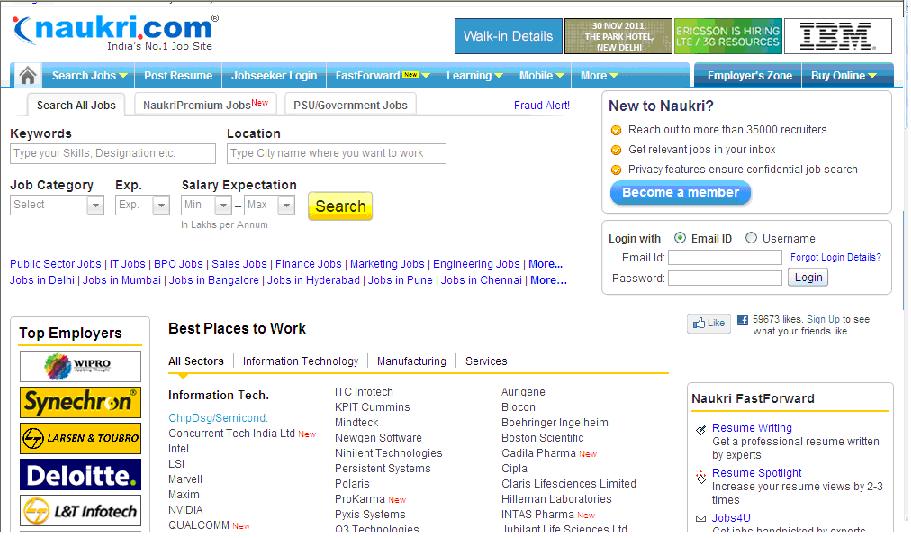Screen dimensions: 911x538
Task: Open the IBM banner ad
Action: click(837, 36)
